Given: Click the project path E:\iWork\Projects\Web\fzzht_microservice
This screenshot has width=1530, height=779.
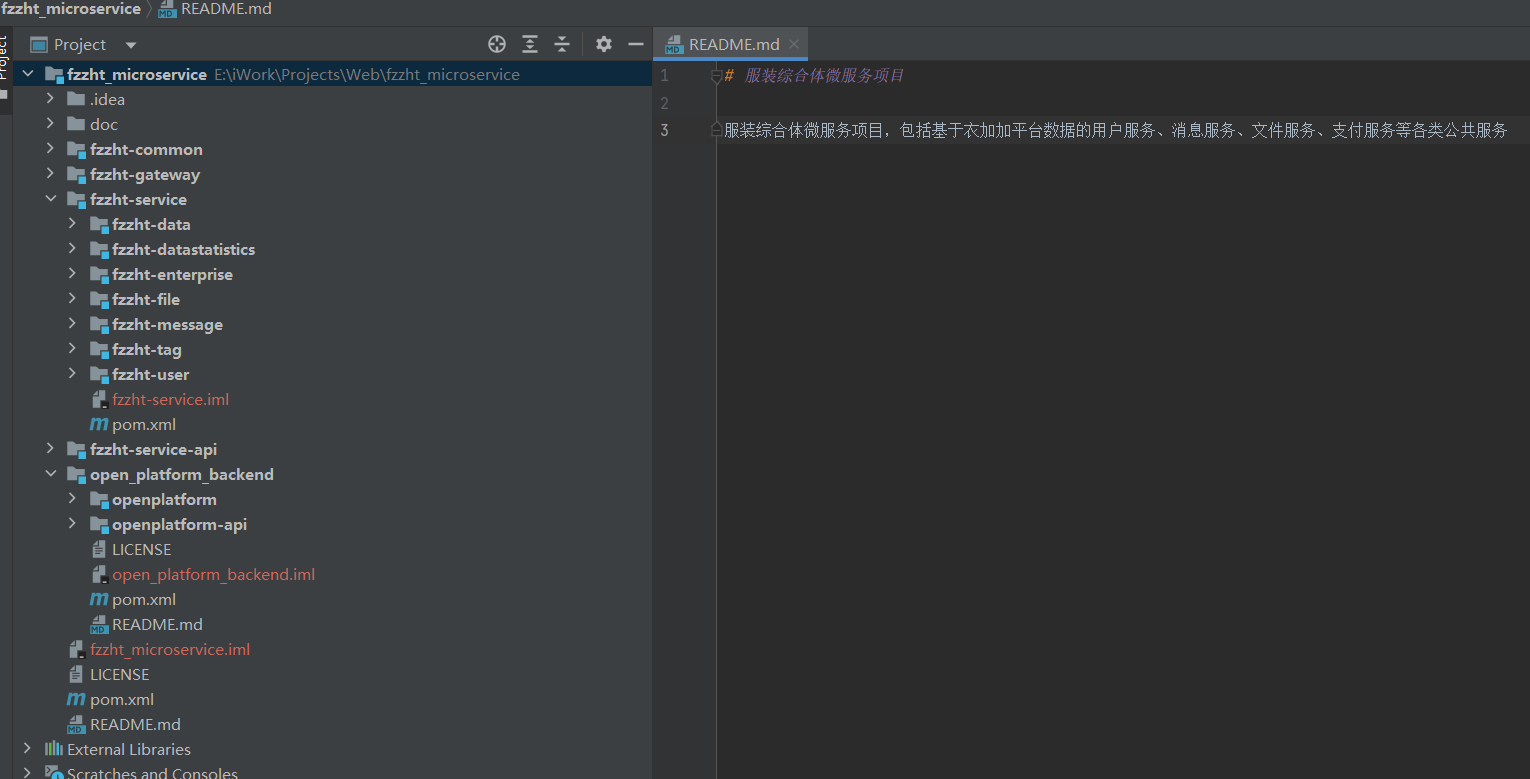Looking at the screenshot, I should [x=367, y=74].
